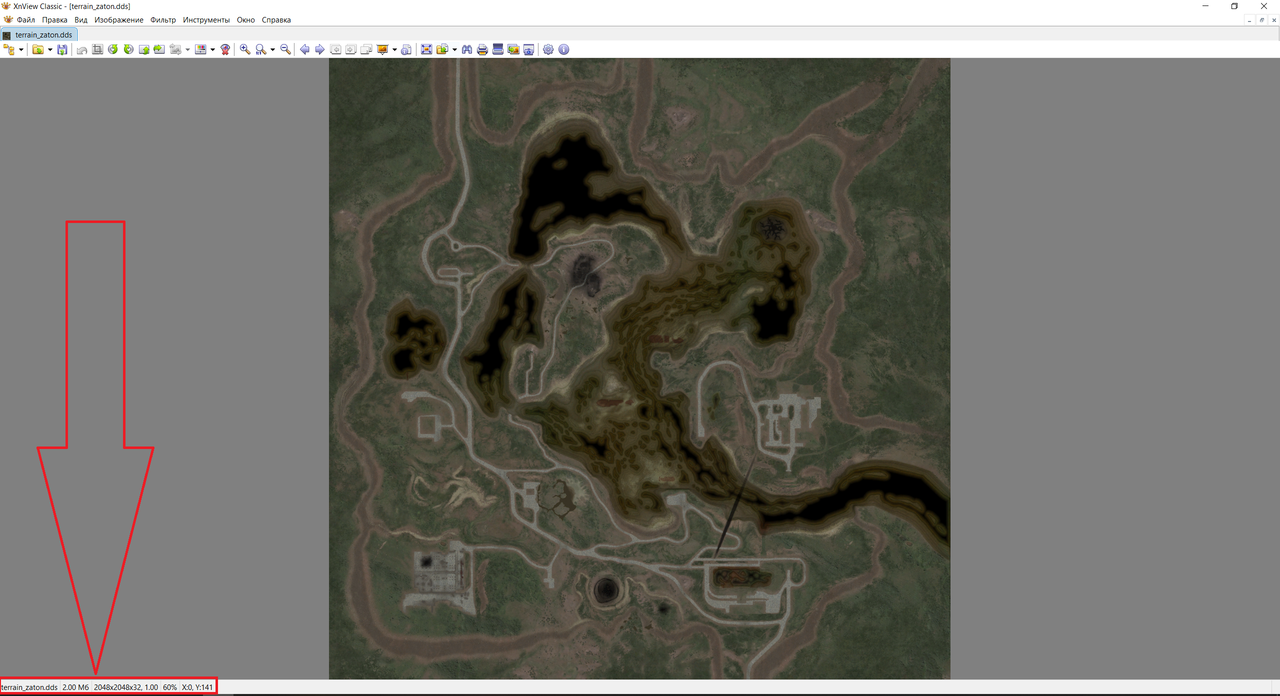Viewport: 1280px width, 696px height.
Task: Click the screen Capture icon
Action: [513, 49]
